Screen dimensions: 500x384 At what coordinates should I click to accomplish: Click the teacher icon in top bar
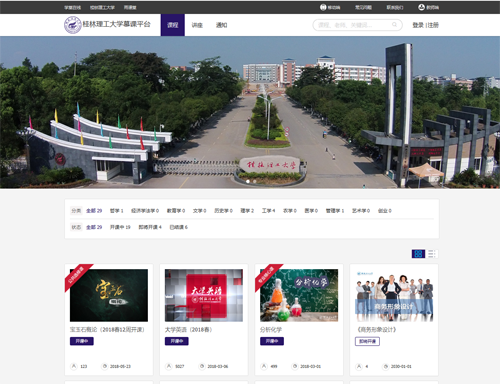click(x=421, y=7)
